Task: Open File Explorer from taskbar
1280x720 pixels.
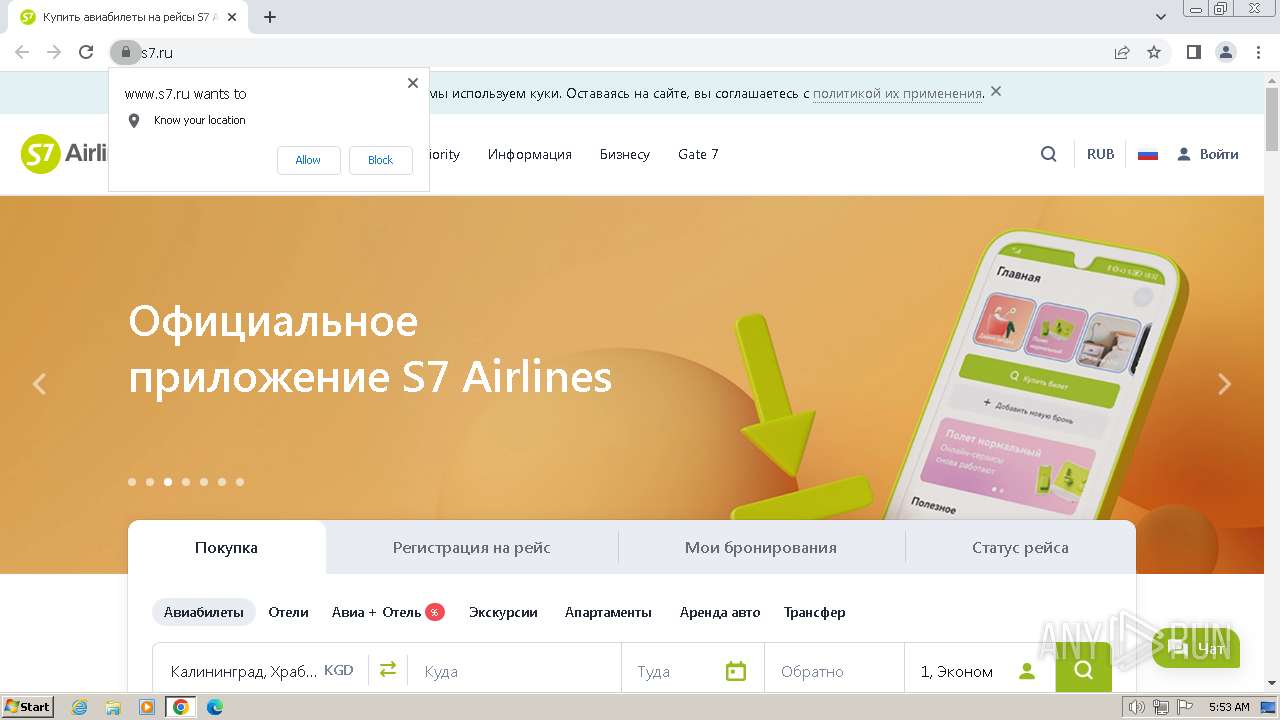Action: point(113,707)
